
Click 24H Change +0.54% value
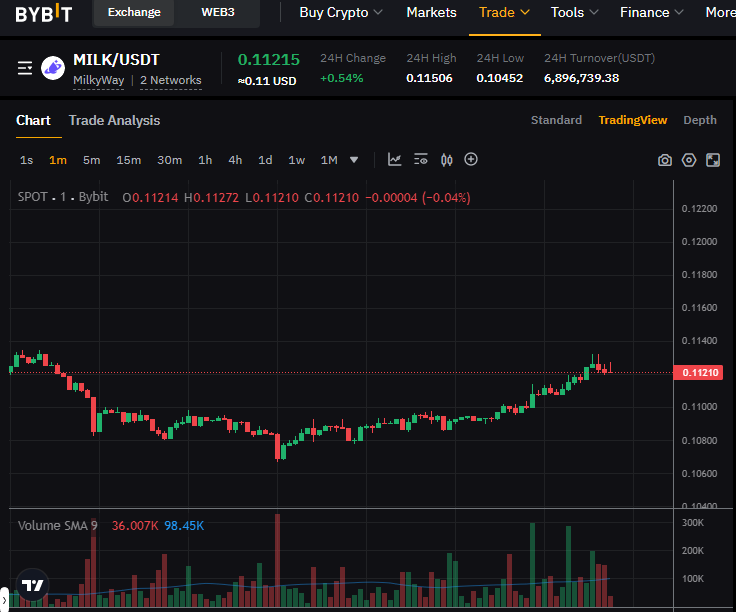coord(342,78)
